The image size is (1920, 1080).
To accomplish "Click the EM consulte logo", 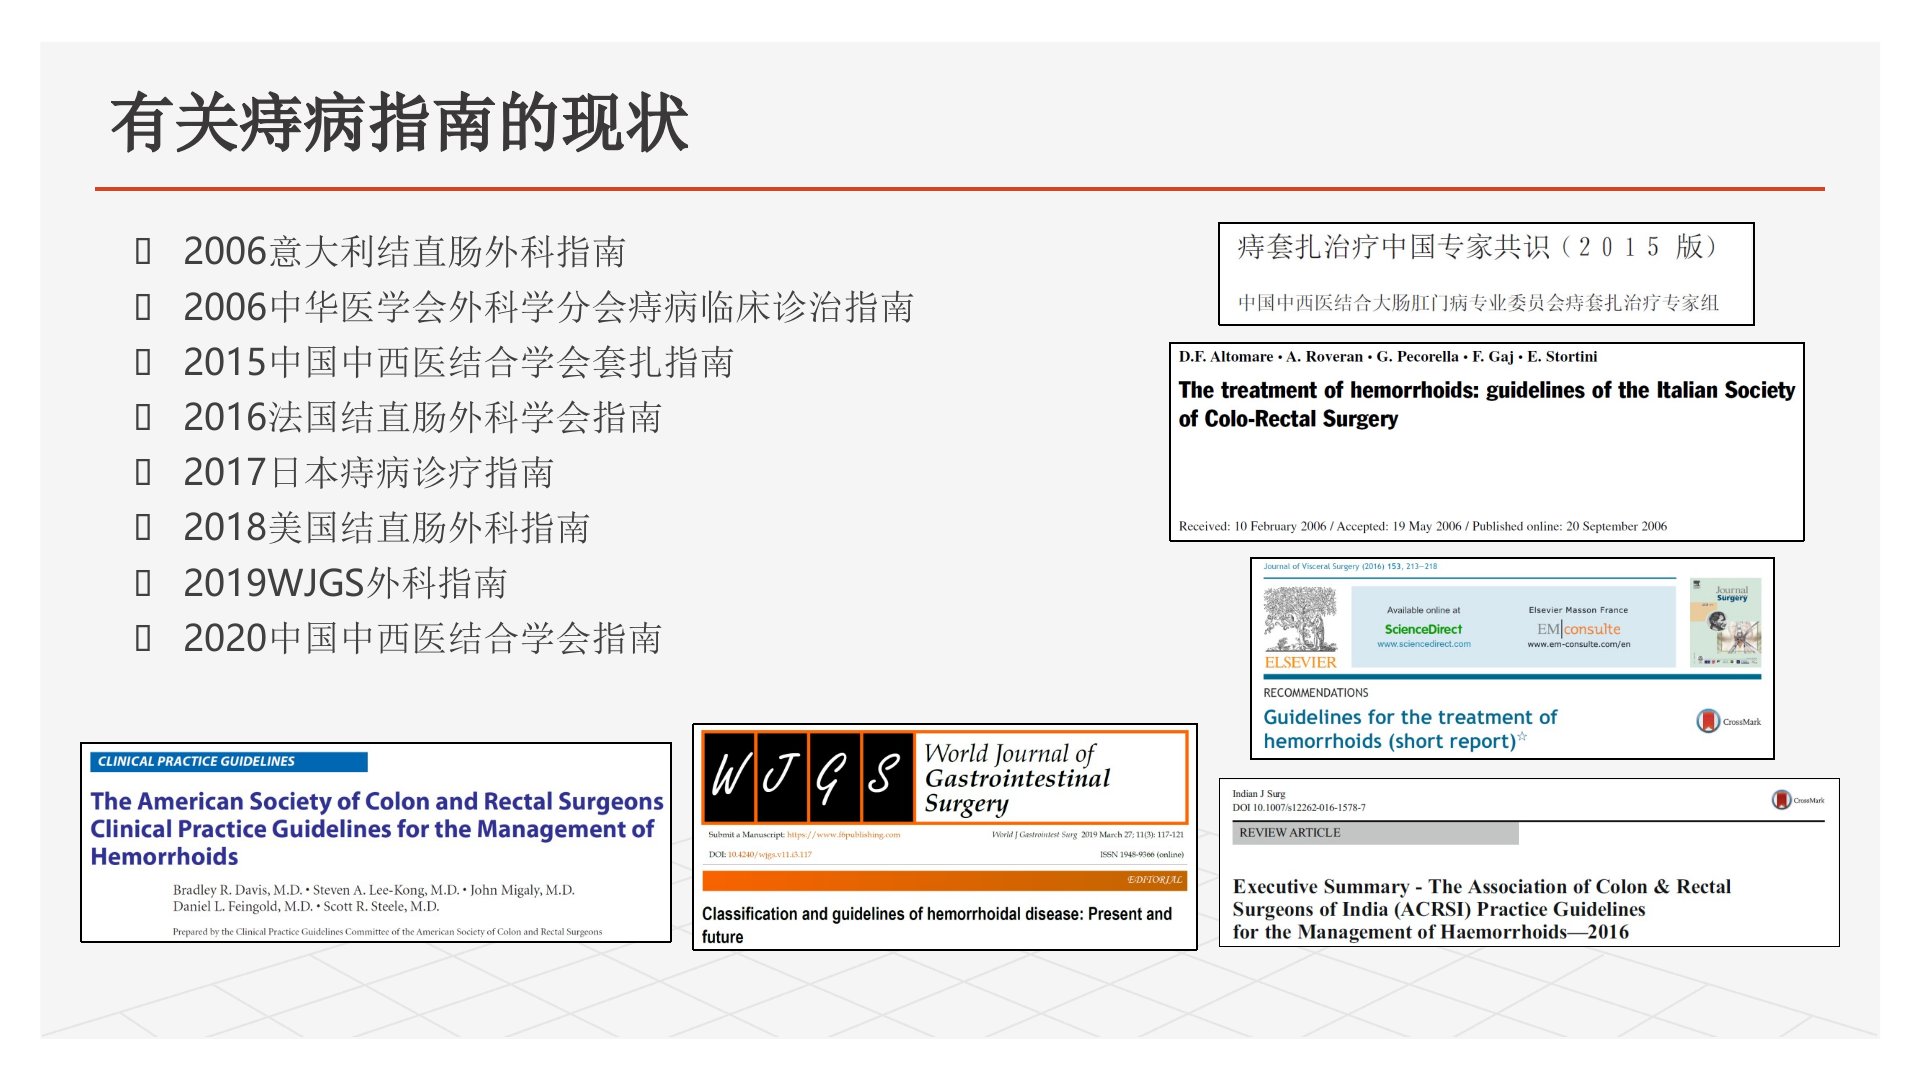I will (x=1578, y=629).
